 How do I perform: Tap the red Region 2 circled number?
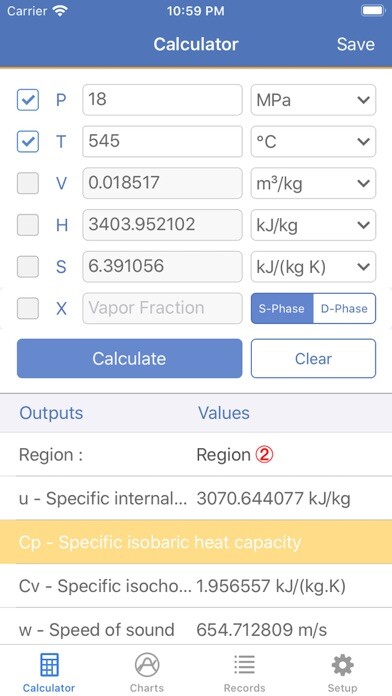pyautogui.click(x=264, y=455)
